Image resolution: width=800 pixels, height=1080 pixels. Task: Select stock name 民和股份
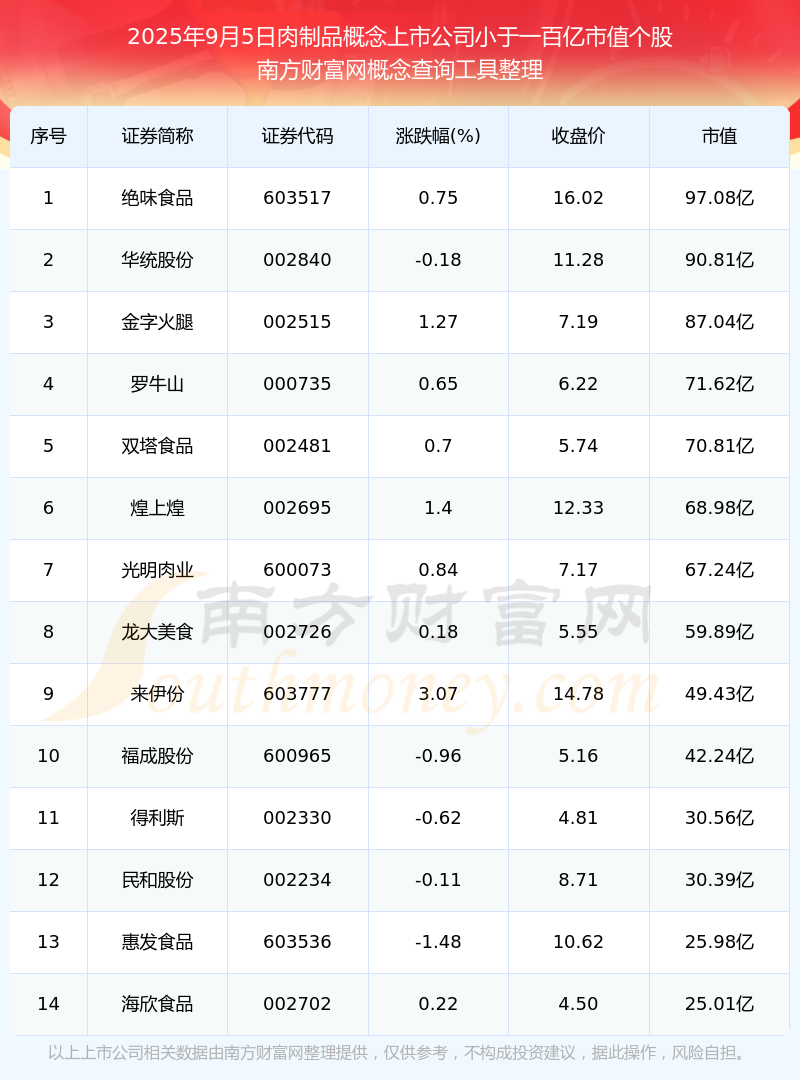coord(157,880)
